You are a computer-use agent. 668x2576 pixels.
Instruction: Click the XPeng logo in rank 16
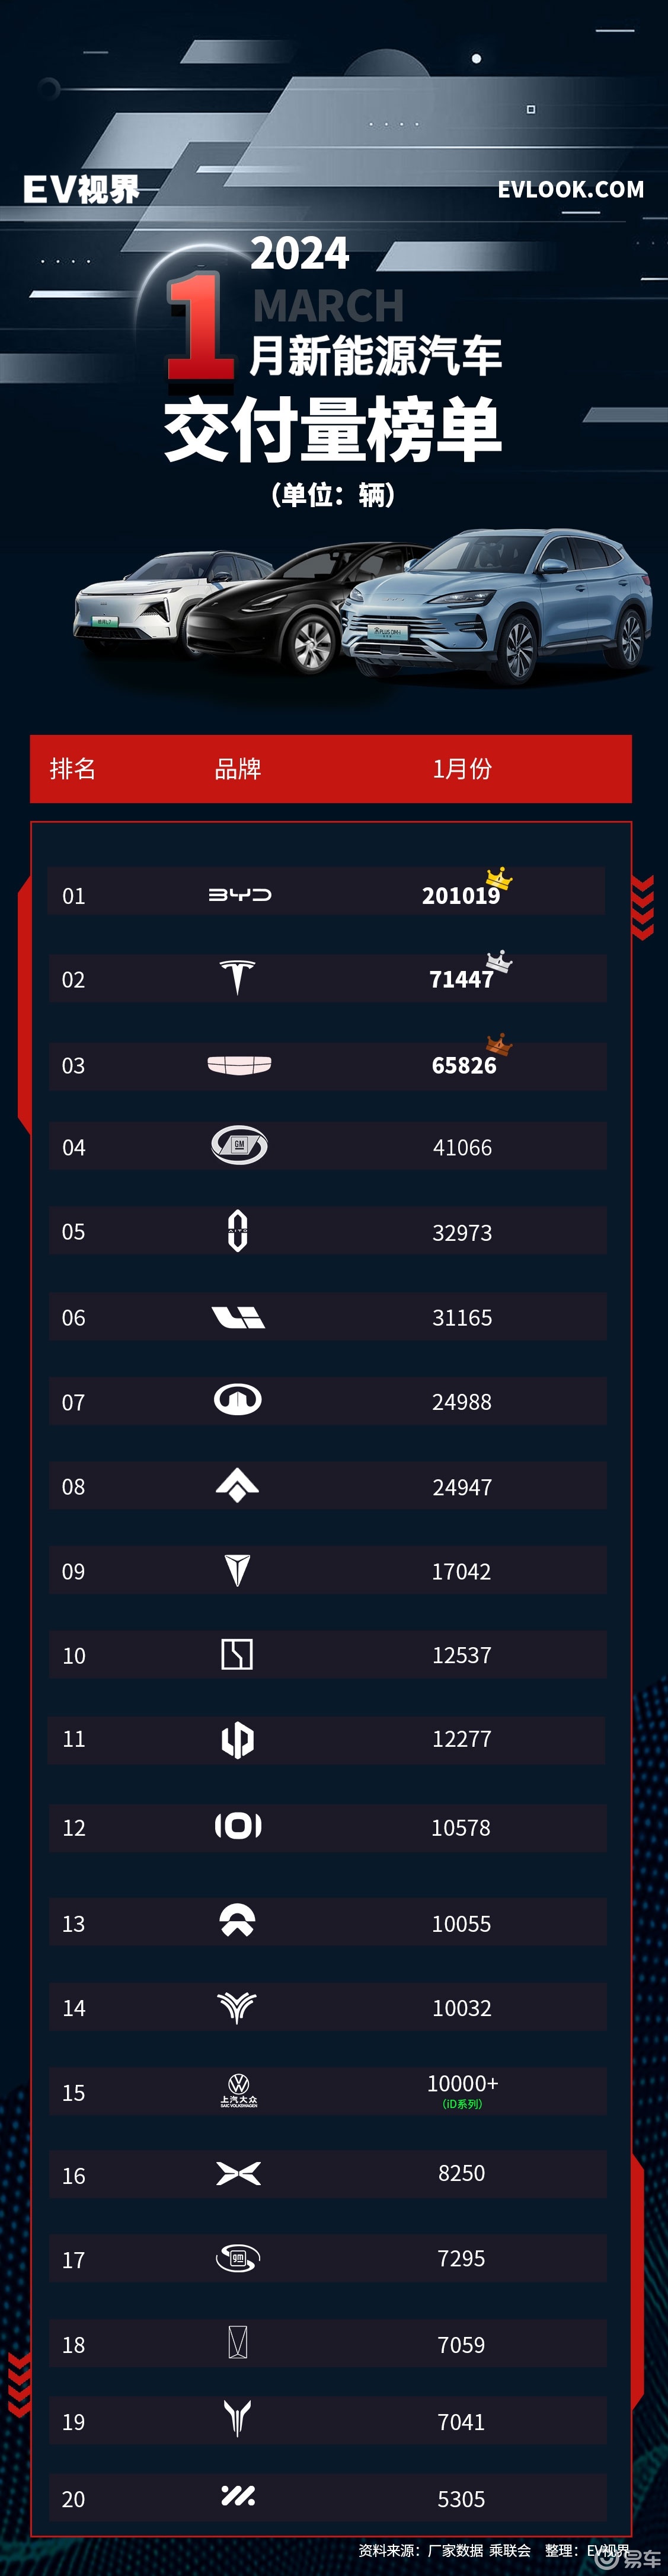tap(238, 2173)
